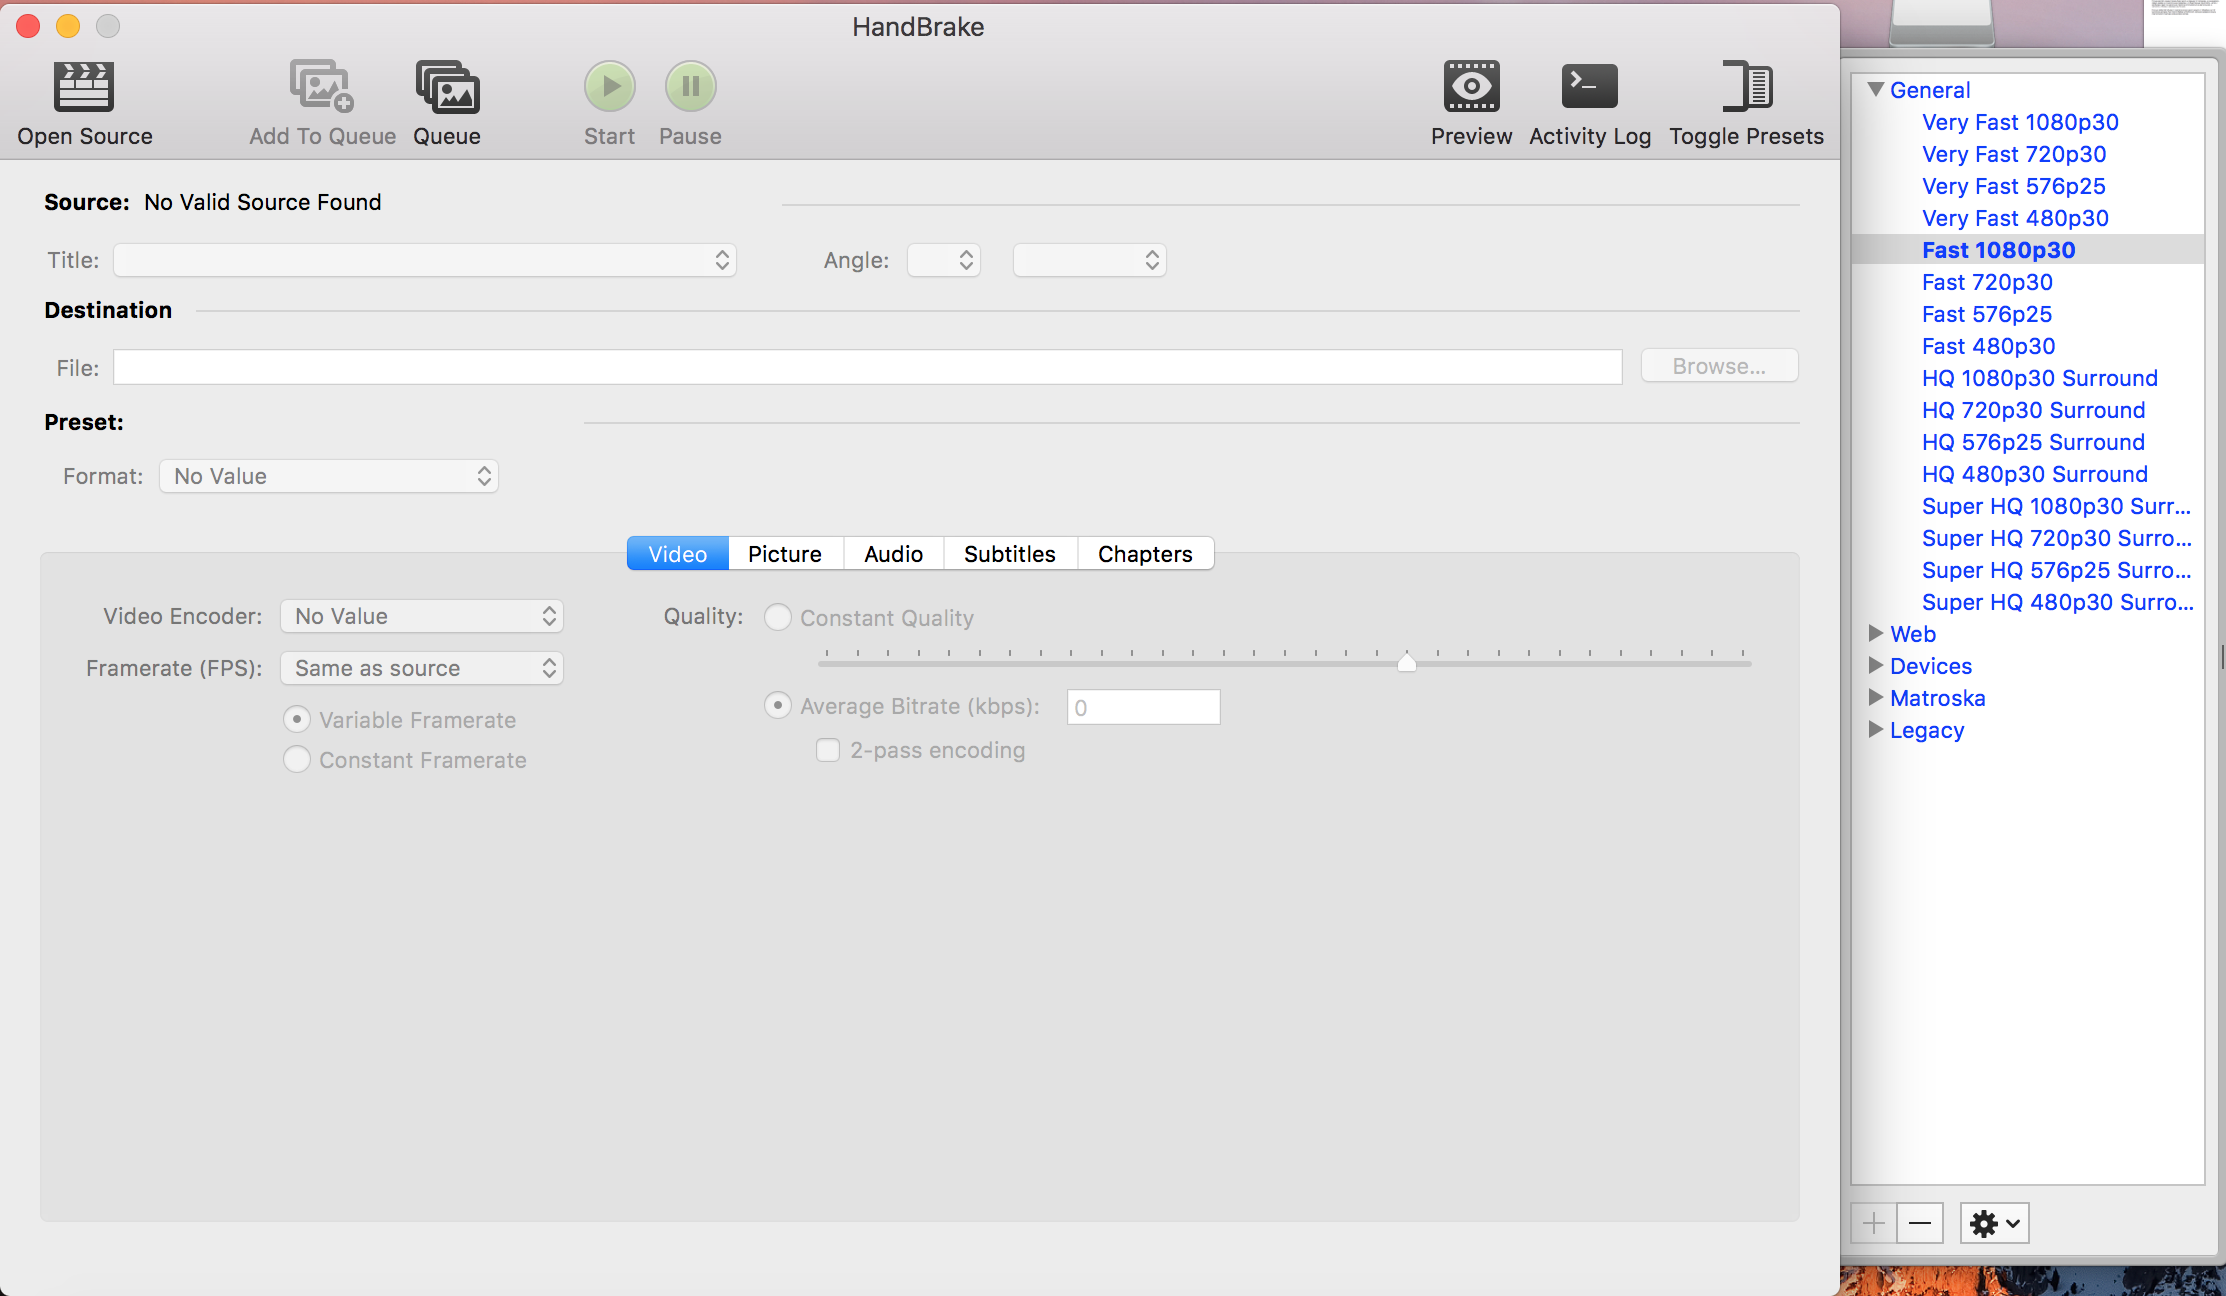Switch to the Audio tab
Screen dimensions: 2226x1296
pos(893,554)
